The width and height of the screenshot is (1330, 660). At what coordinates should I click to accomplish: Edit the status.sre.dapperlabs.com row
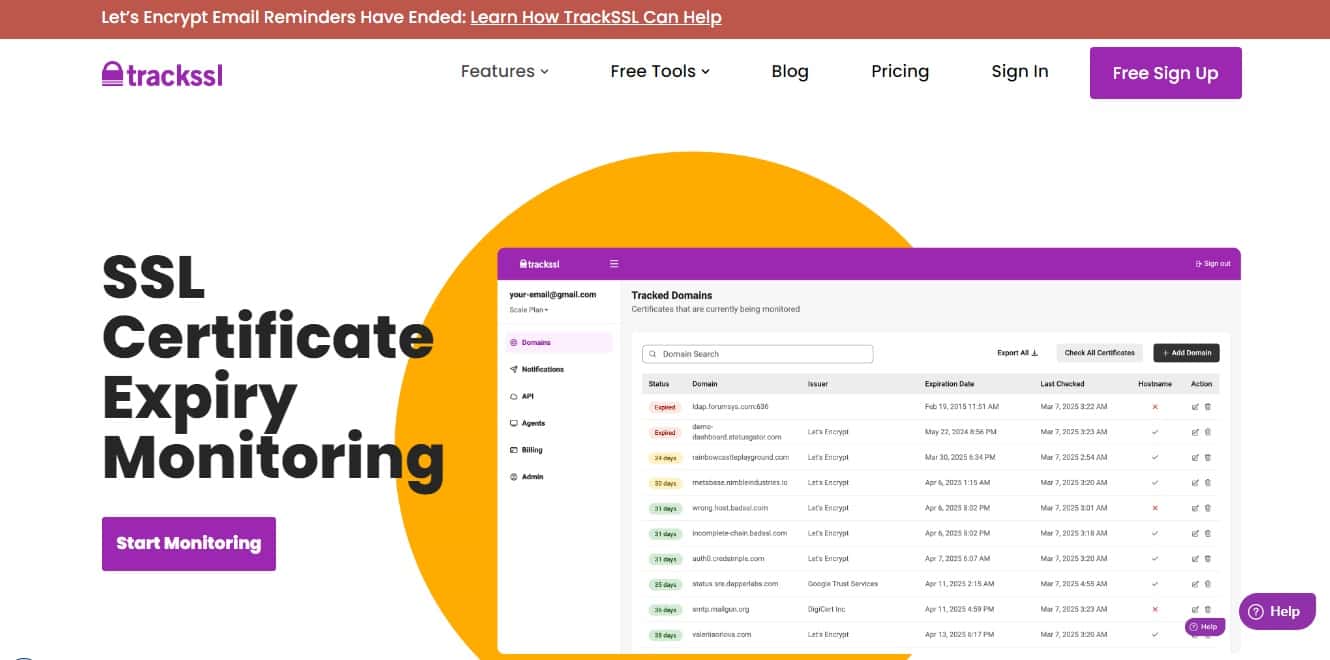(x=1195, y=584)
